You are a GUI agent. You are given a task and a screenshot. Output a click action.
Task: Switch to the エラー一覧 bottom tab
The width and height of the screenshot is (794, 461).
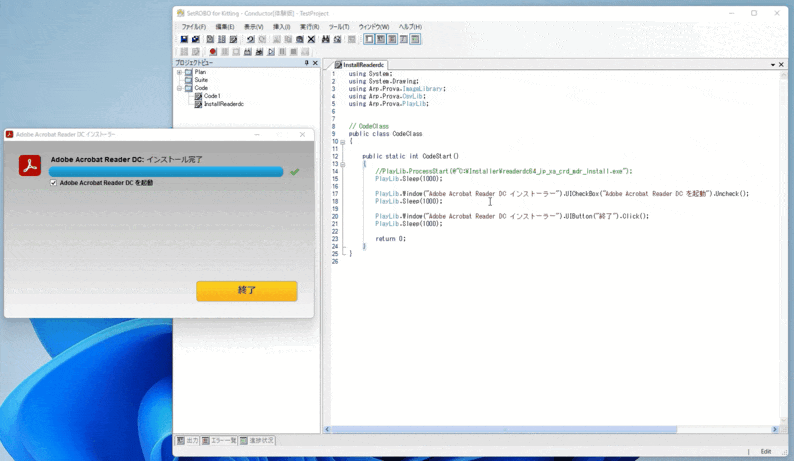(x=219, y=440)
